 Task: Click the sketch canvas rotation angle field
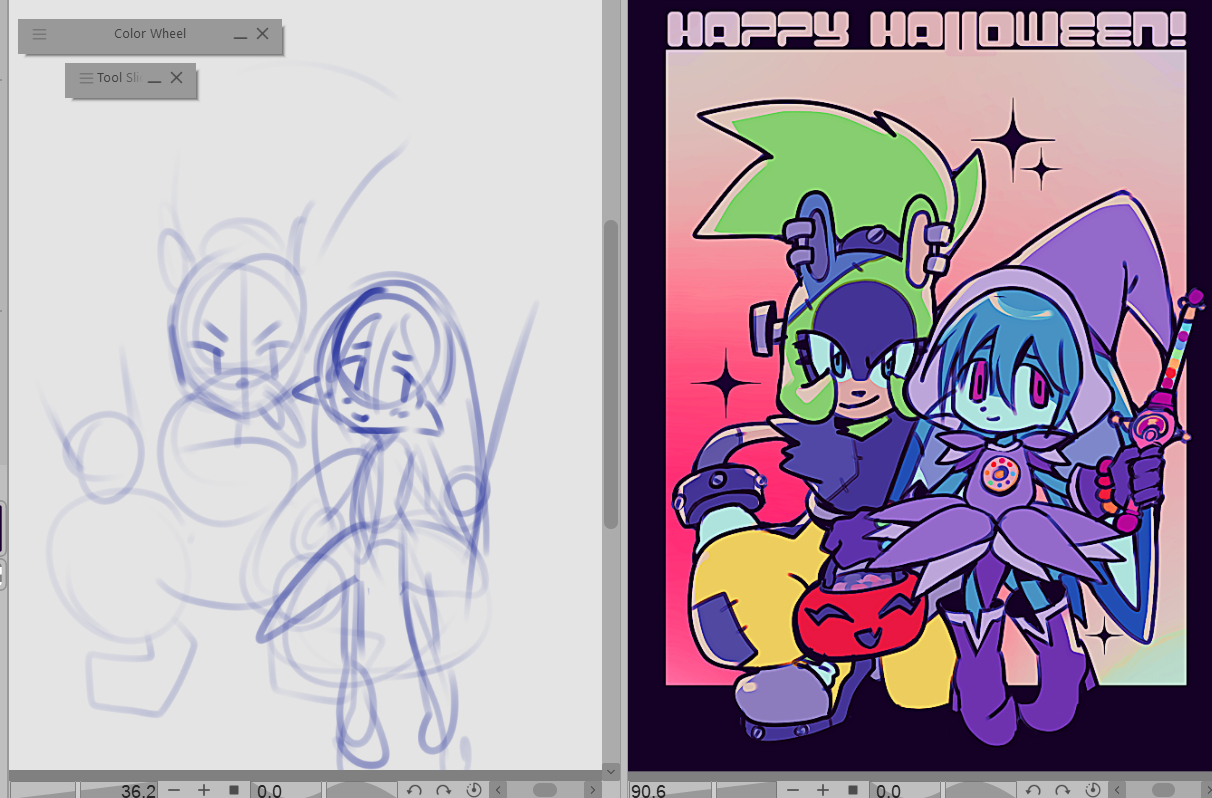285,790
